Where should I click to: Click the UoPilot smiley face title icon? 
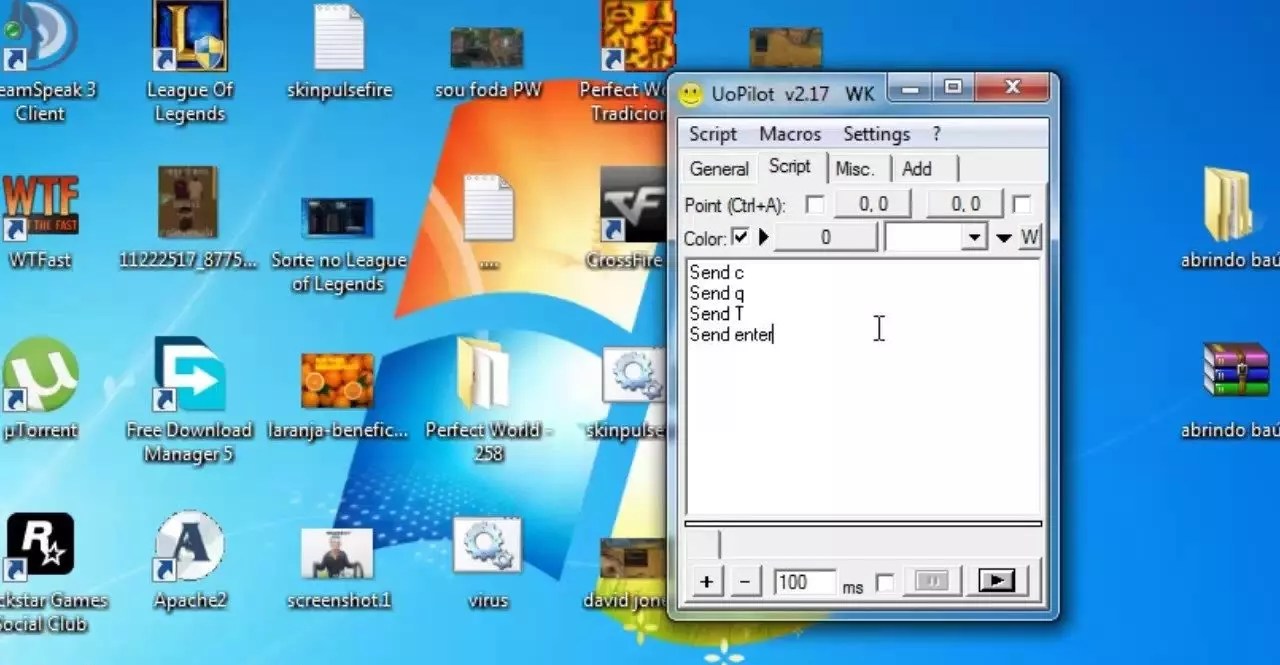[x=690, y=94]
